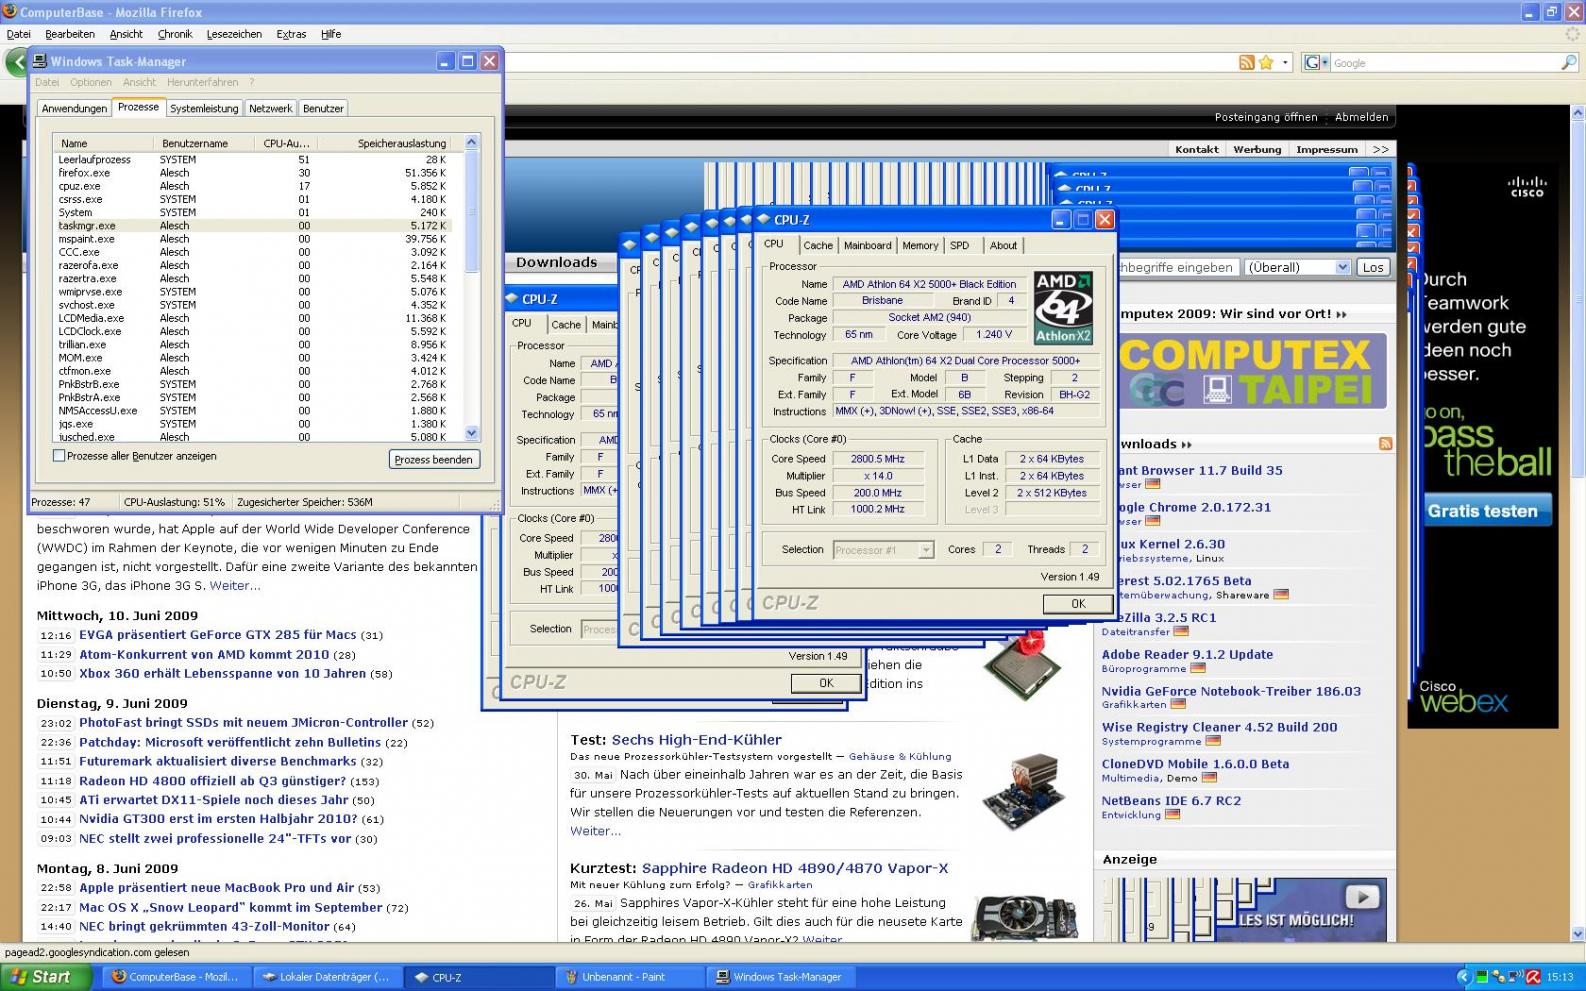Image resolution: width=1586 pixels, height=991 pixels.
Task: Switch to Systemleistung tab in Task Manager
Action: coord(204,108)
